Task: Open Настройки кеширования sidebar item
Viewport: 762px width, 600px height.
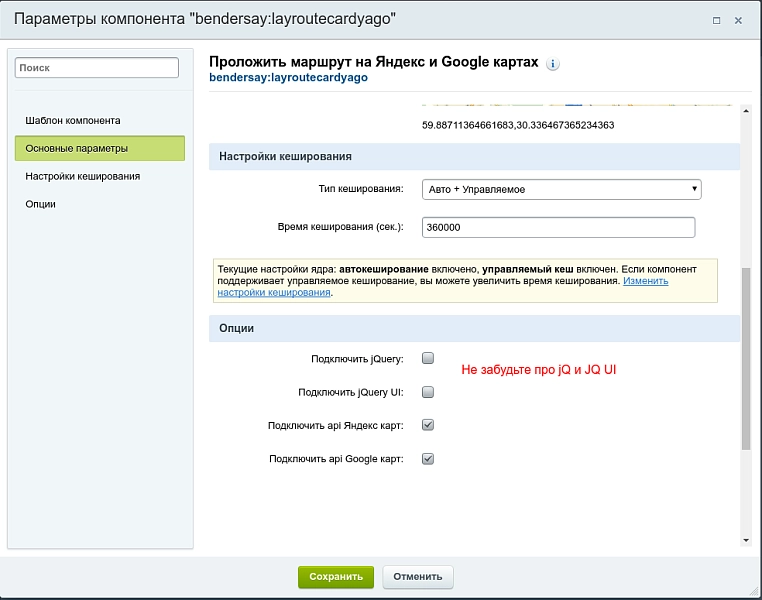Action: (x=83, y=176)
